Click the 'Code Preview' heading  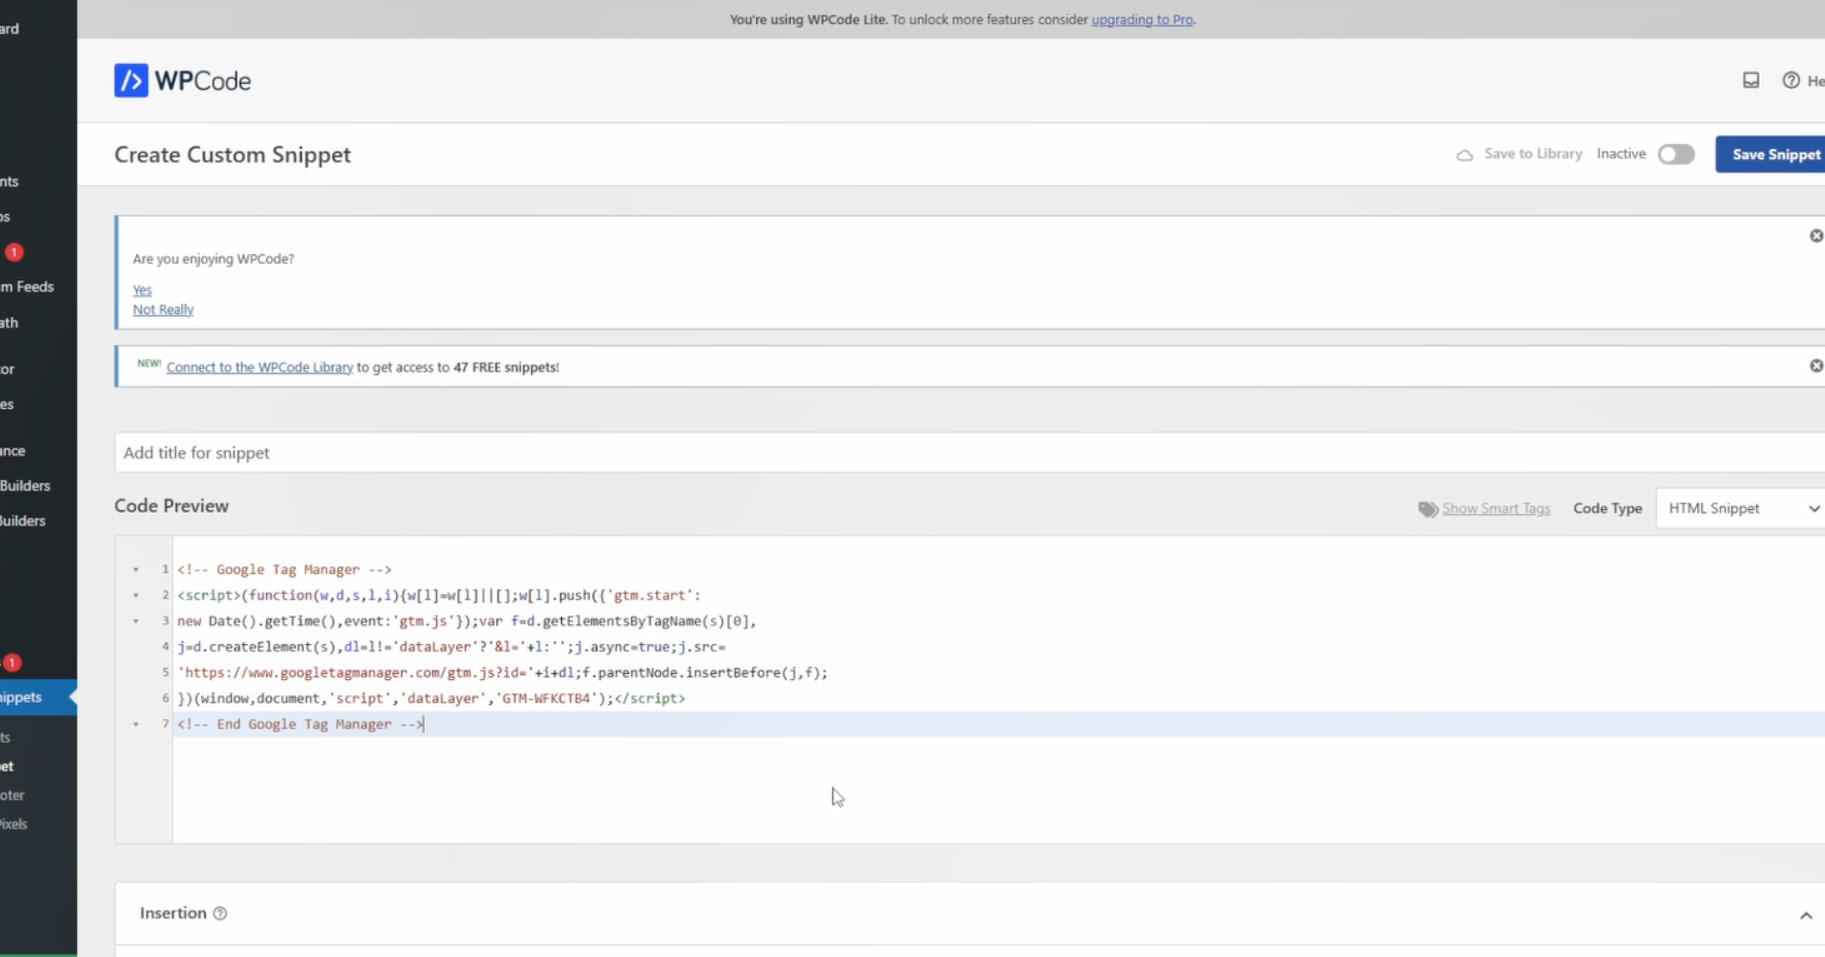(x=171, y=506)
